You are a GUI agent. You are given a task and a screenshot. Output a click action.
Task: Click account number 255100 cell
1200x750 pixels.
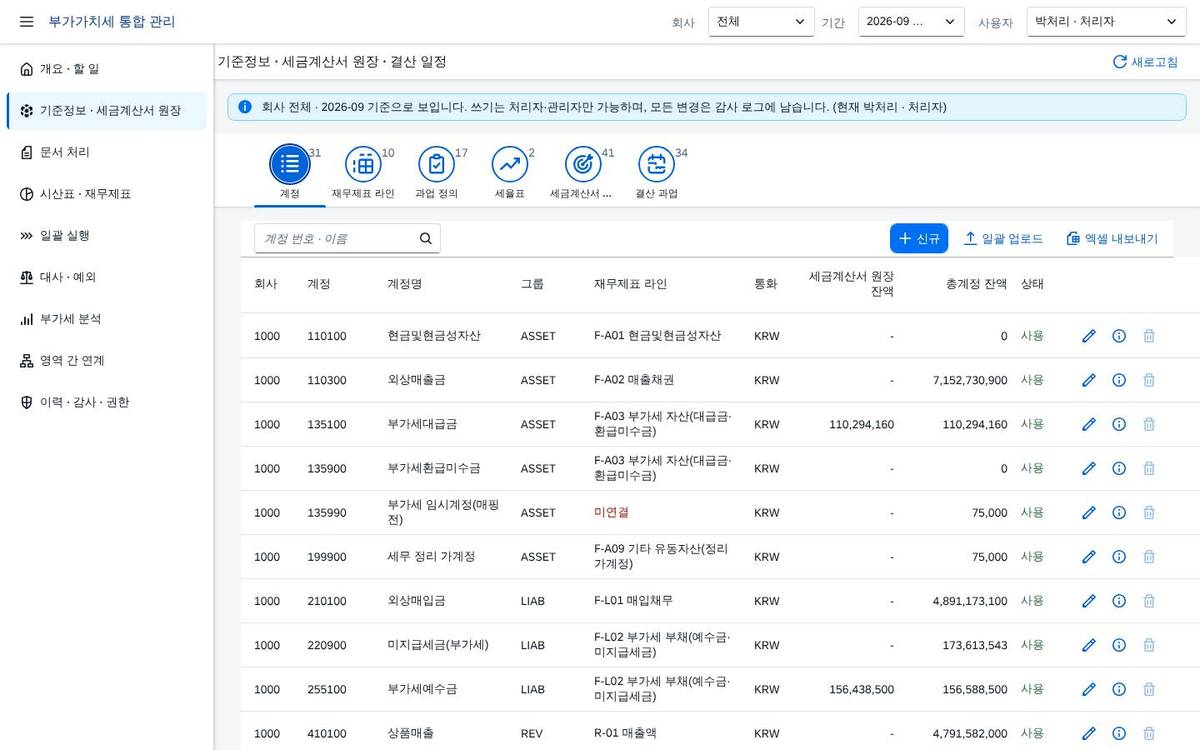point(327,689)
